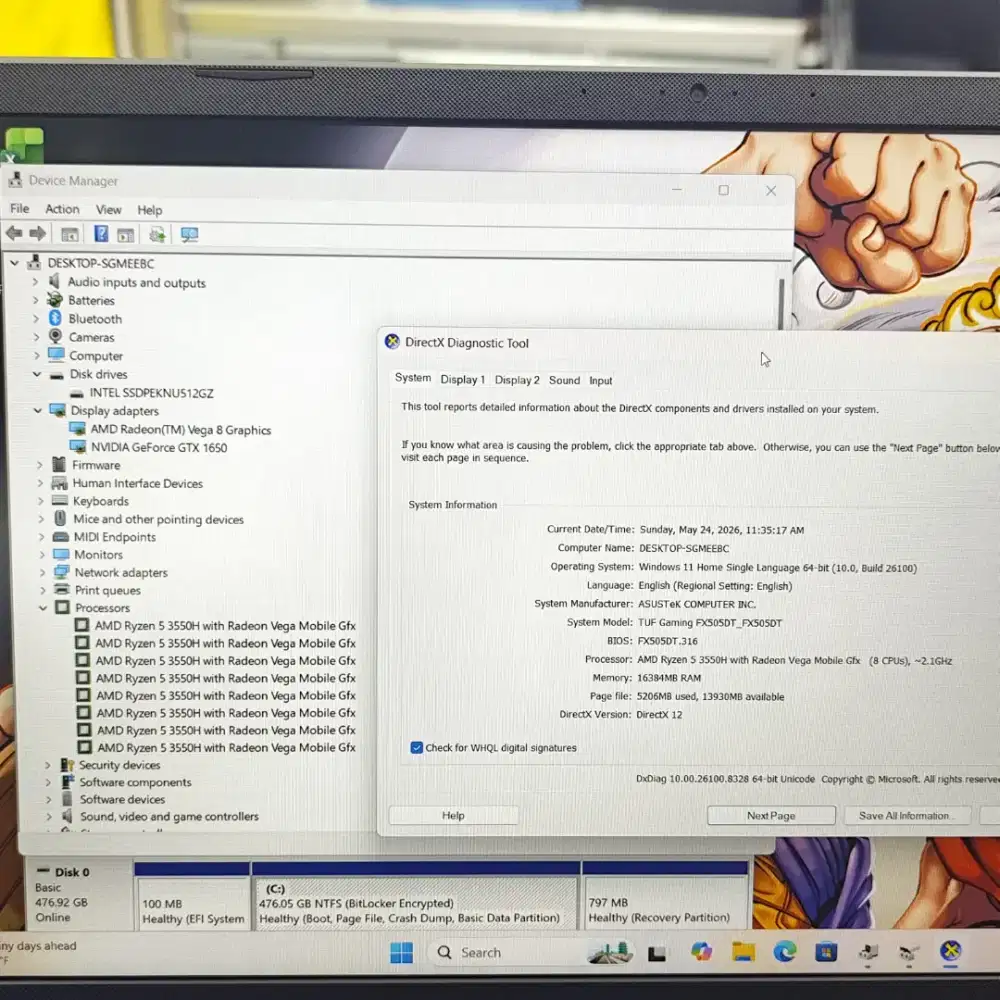
Task: Switch to the Sound tab in DxDiag
Action: pyautogui.click(x=564, y=380)
